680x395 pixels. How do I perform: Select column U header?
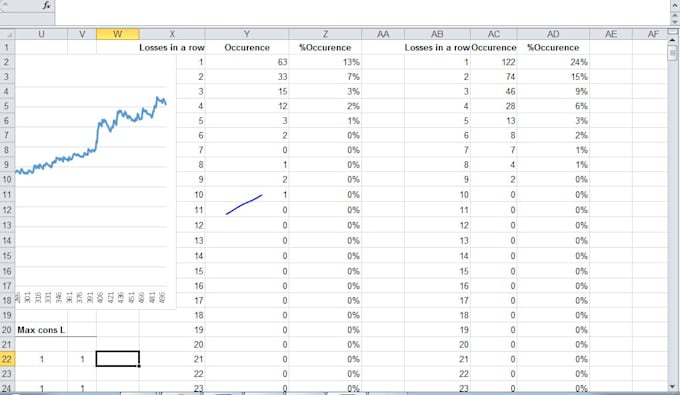point(41,34)
